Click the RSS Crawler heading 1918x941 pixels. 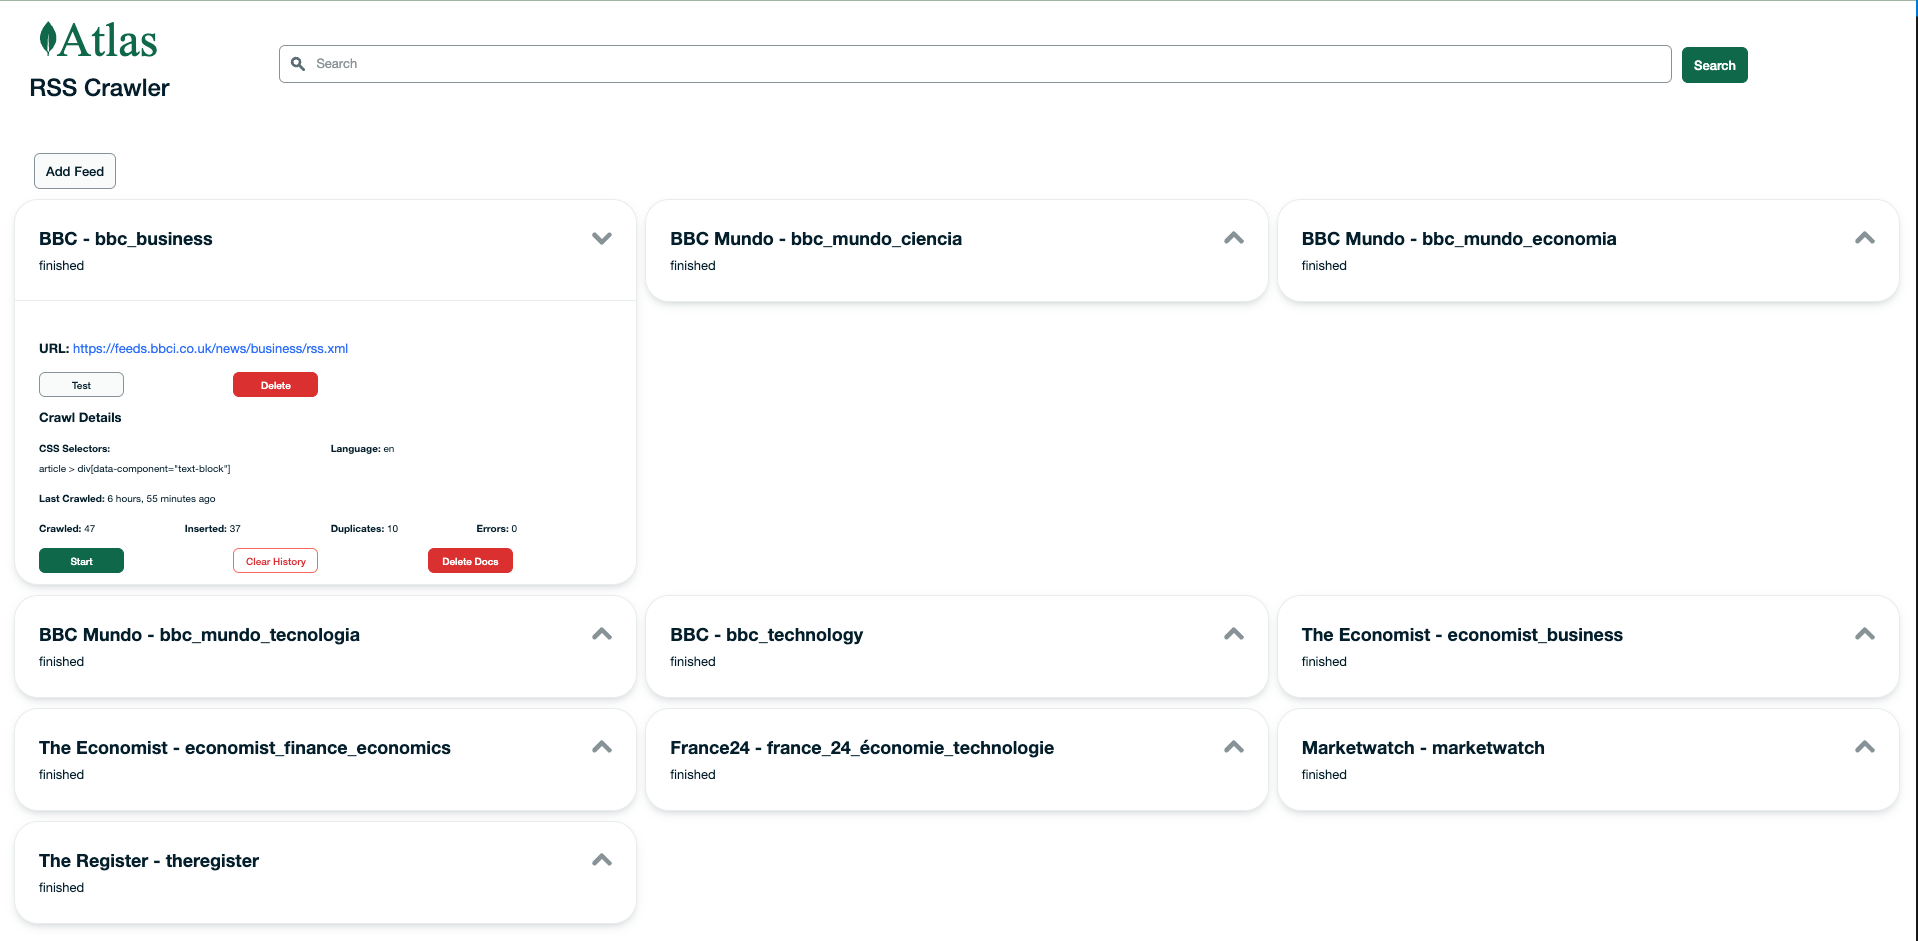click(x=100, y=88)
